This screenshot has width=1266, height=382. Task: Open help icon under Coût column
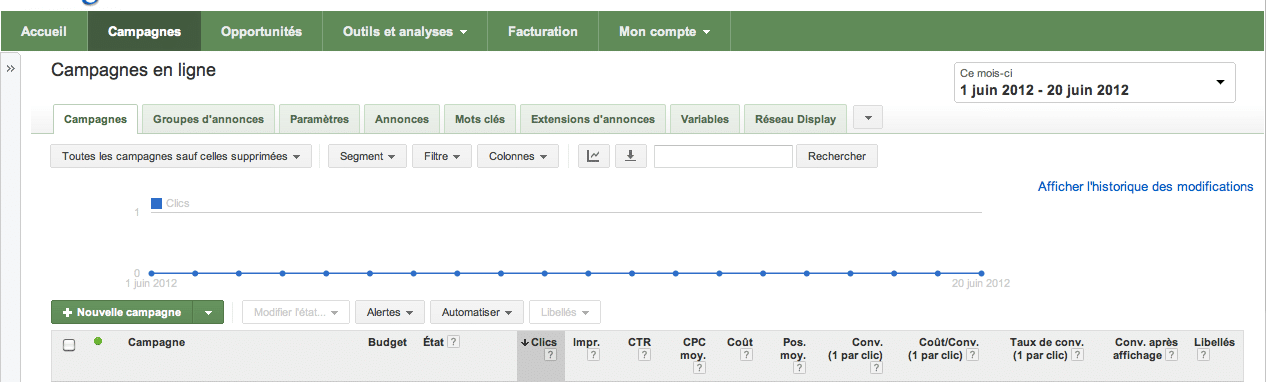click(x=747, y=356)
